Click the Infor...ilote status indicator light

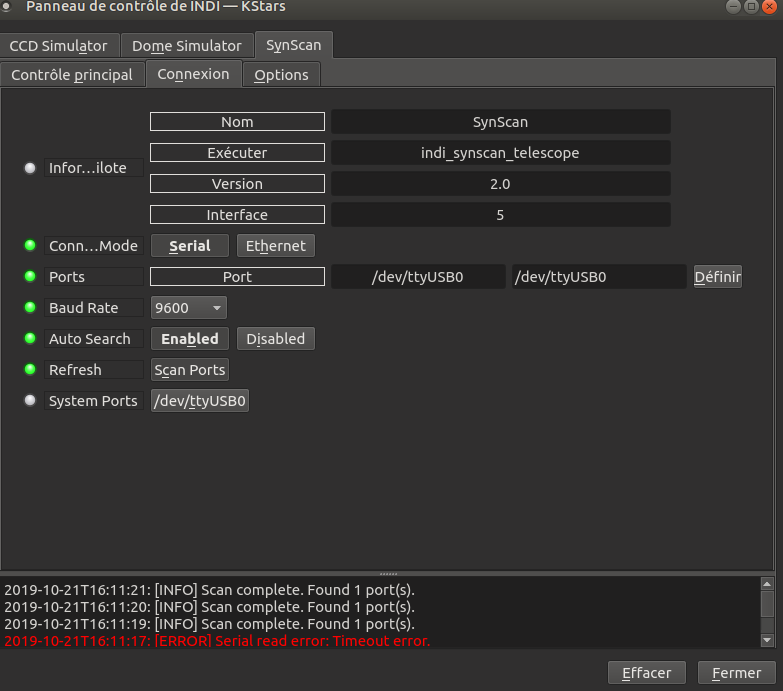(x=30, y=168)
